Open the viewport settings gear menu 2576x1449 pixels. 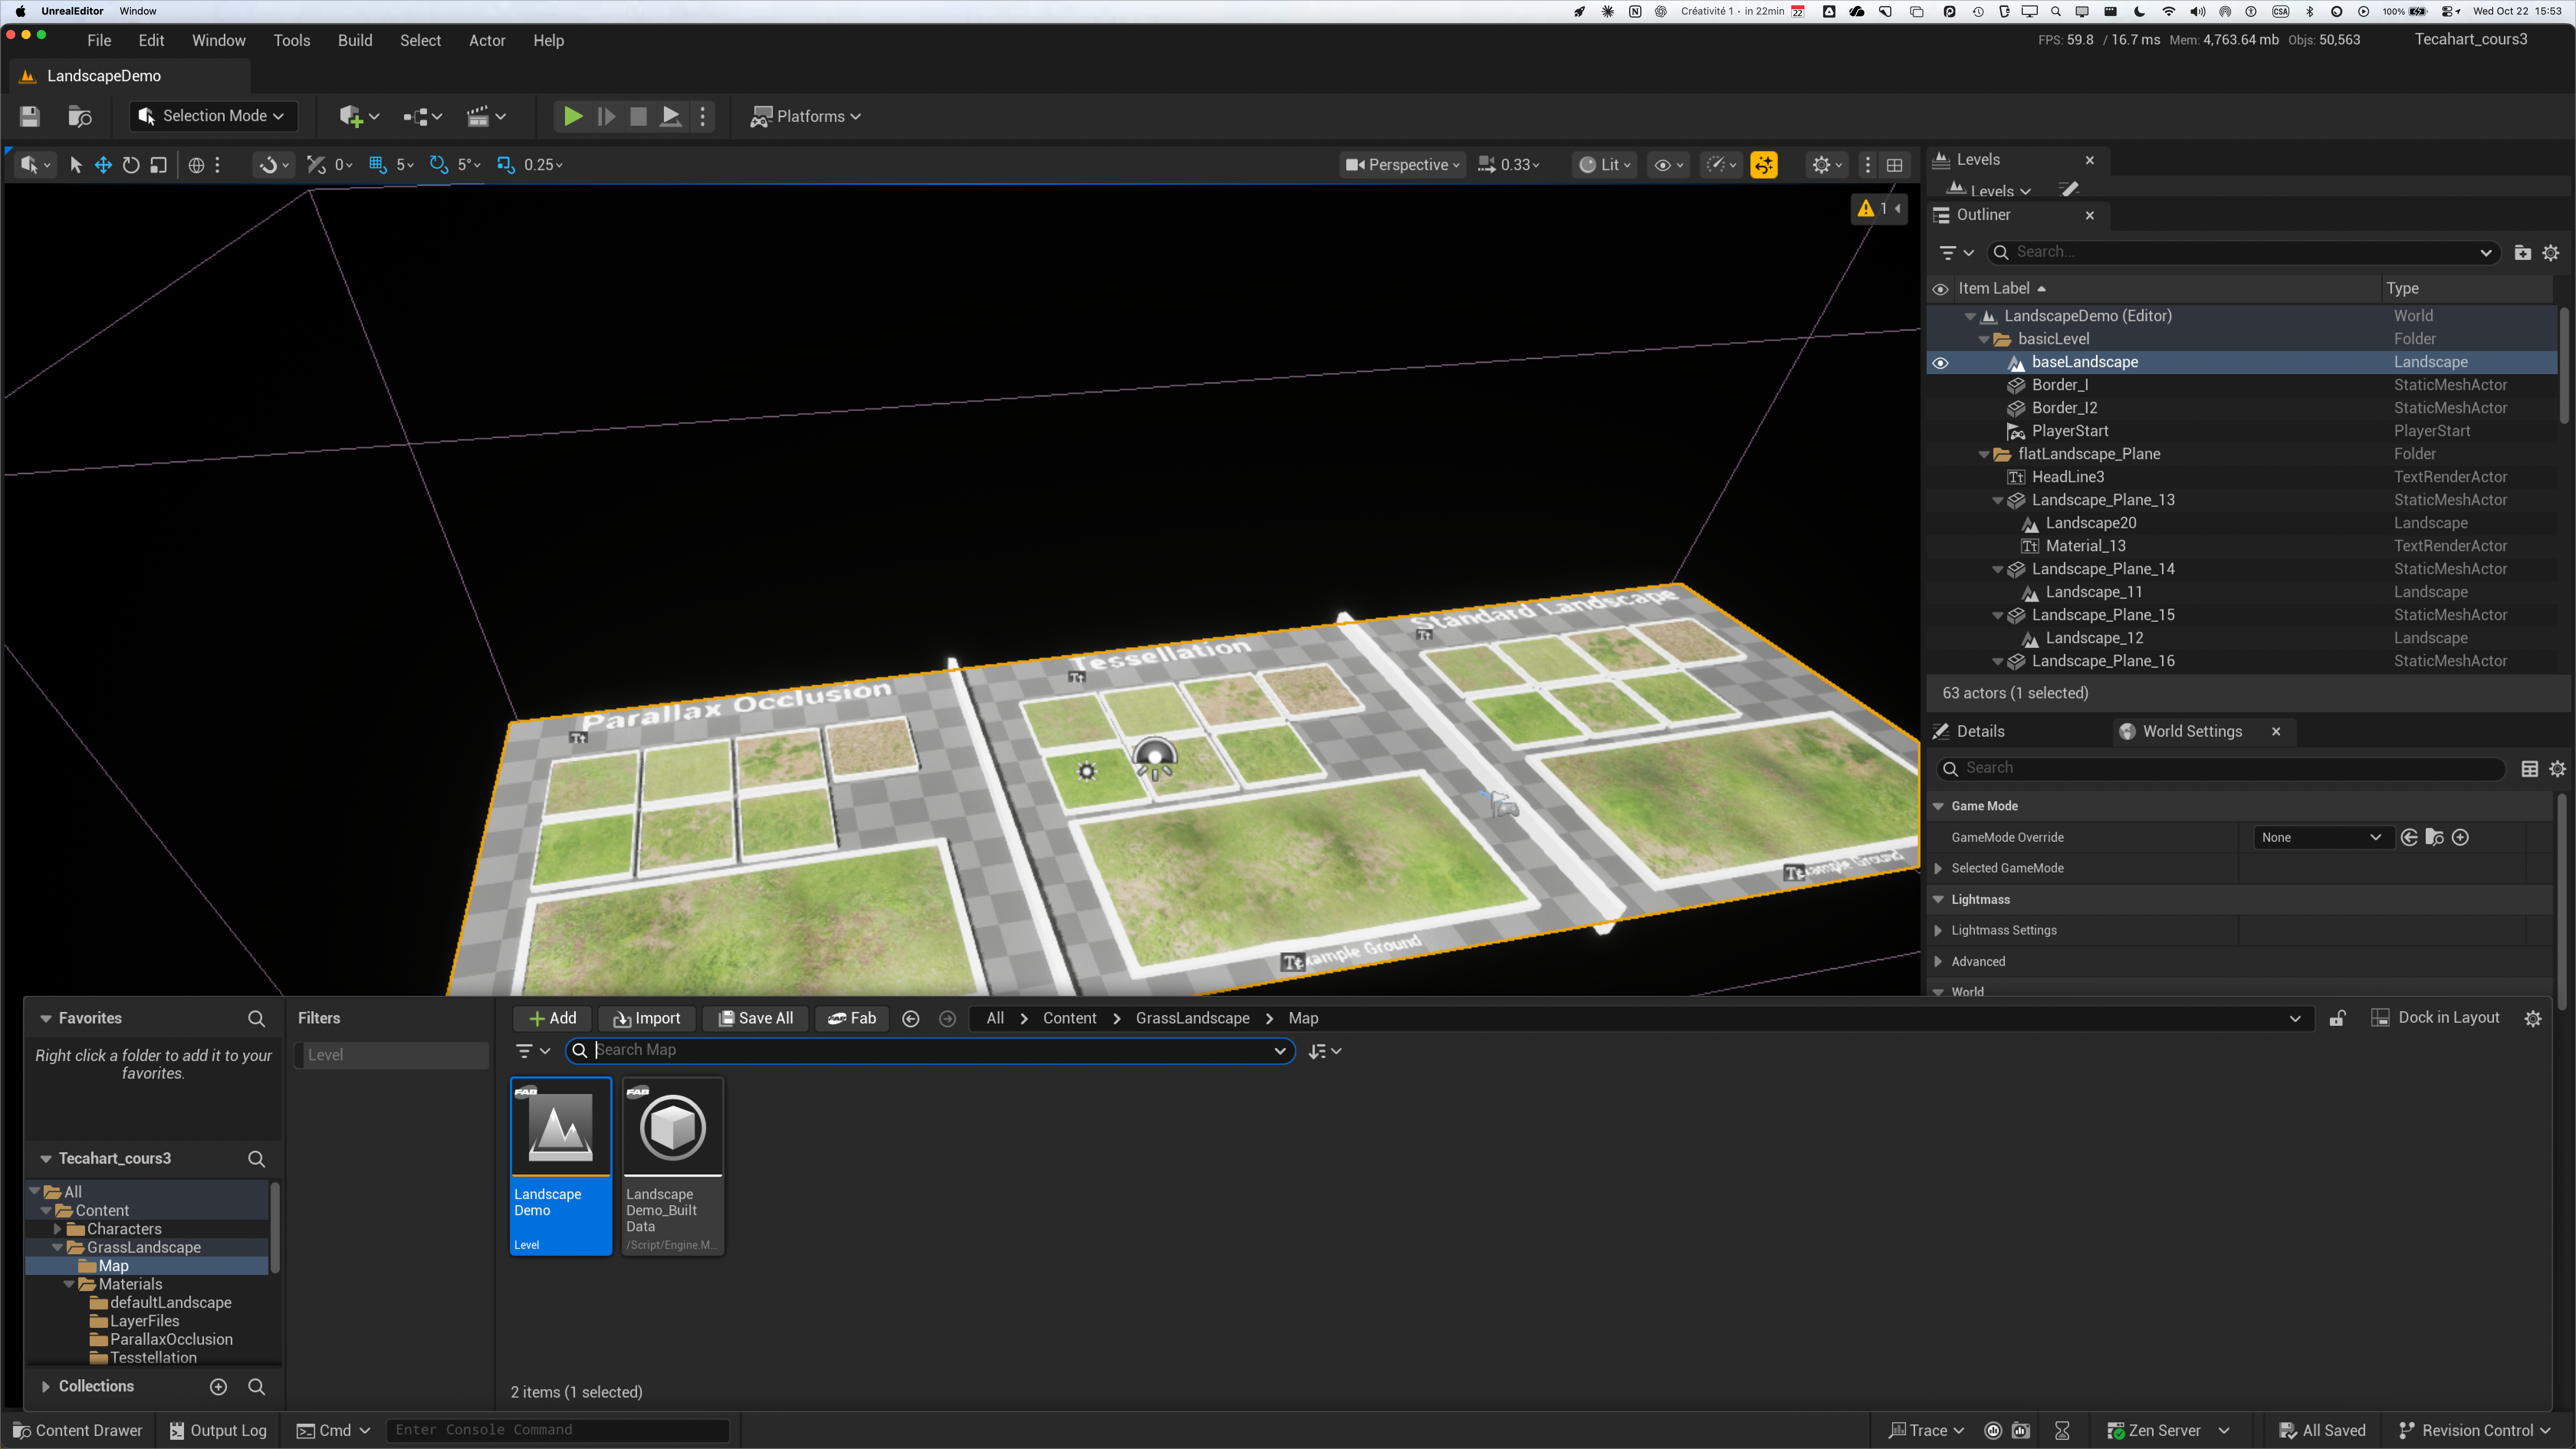(1827, 165)
